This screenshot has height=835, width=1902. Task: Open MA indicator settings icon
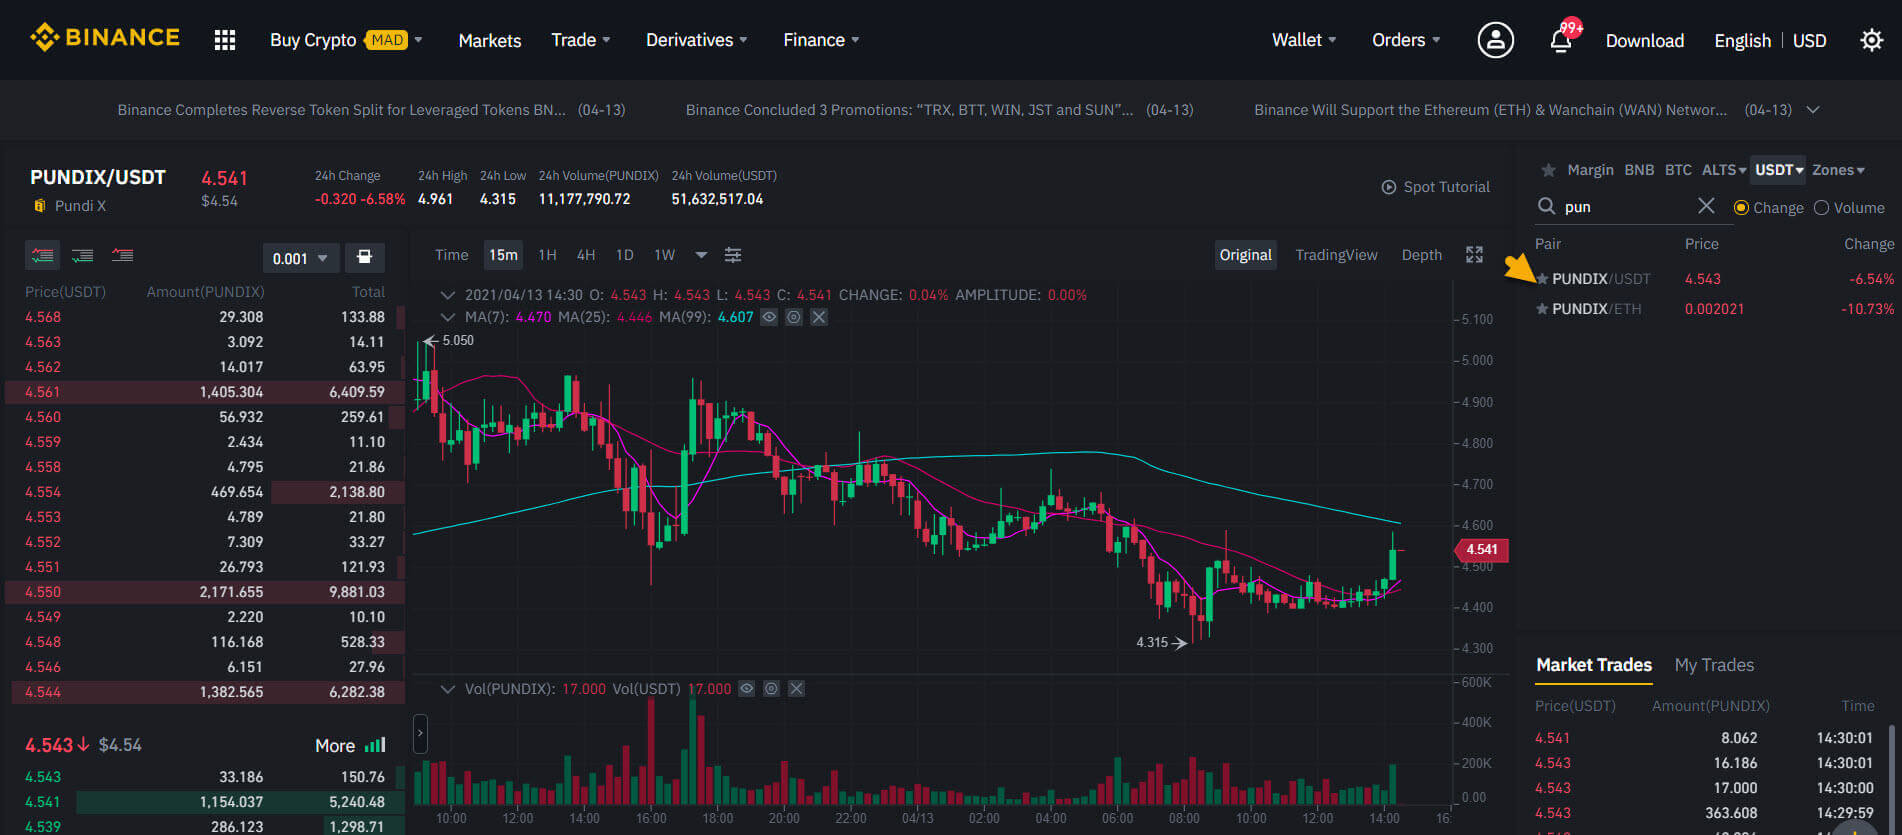tap(794, 317)
